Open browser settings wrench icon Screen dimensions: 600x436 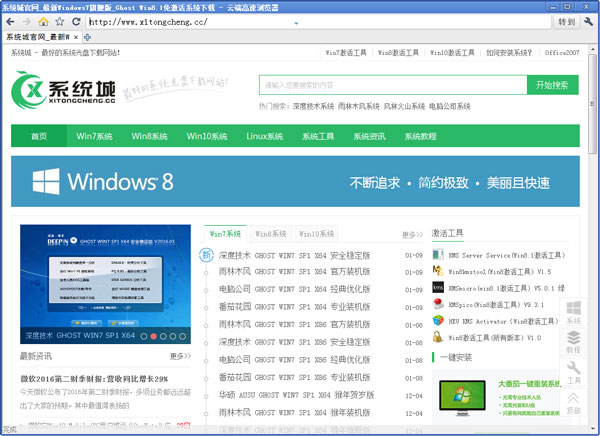[x=589, y=22]
